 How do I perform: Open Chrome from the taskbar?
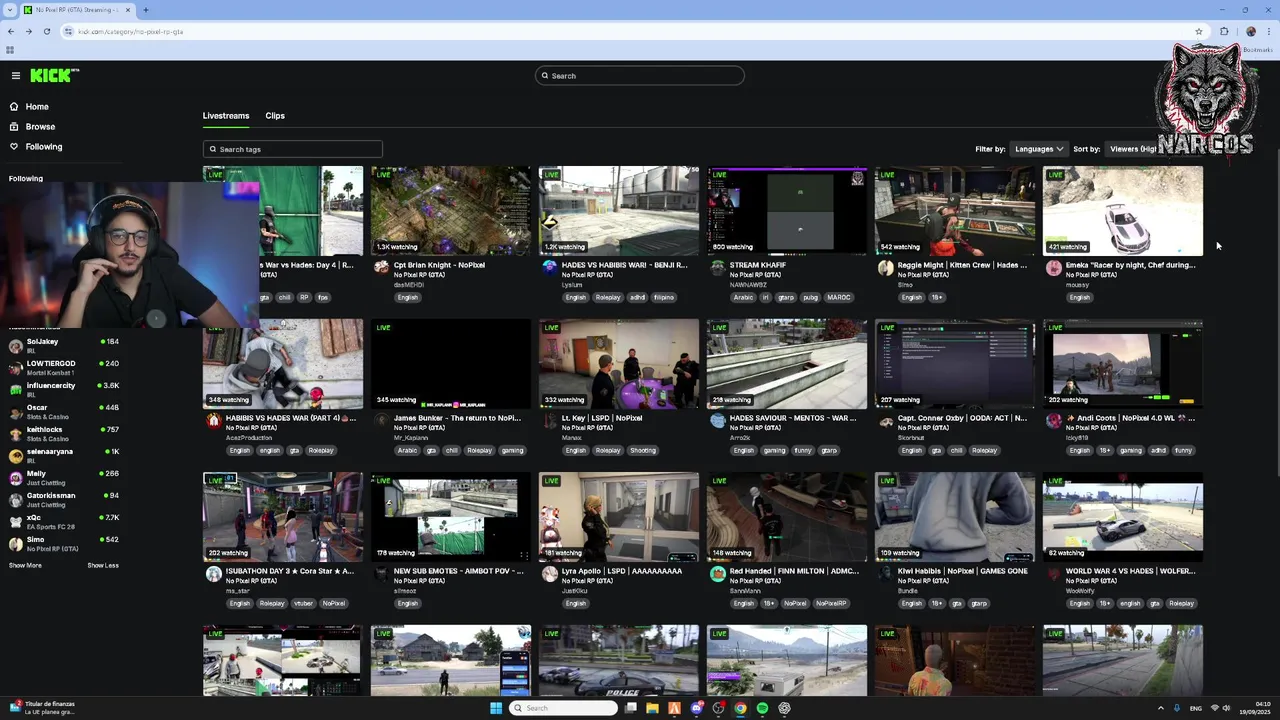click(740, 708)
